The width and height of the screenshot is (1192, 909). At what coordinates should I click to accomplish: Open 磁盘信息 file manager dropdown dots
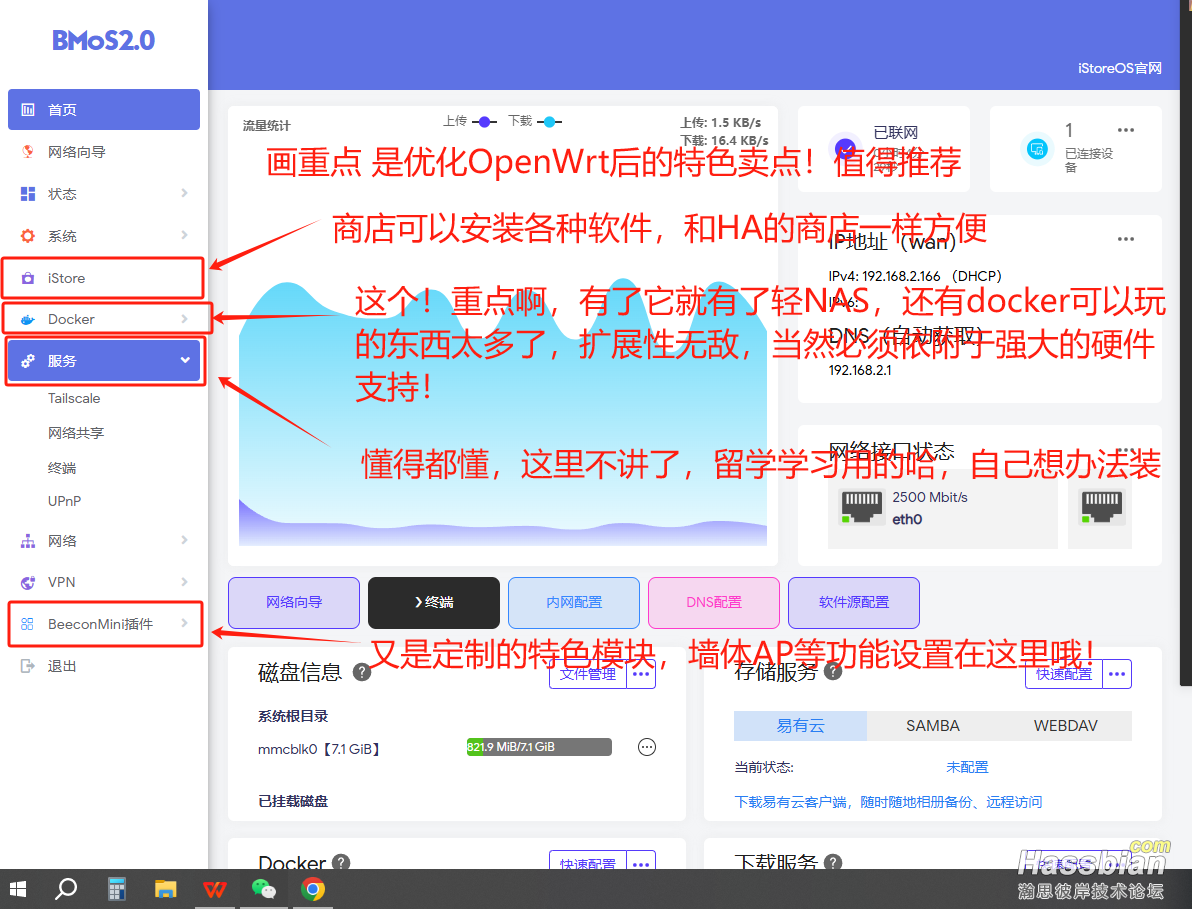(x=641, y=674)
